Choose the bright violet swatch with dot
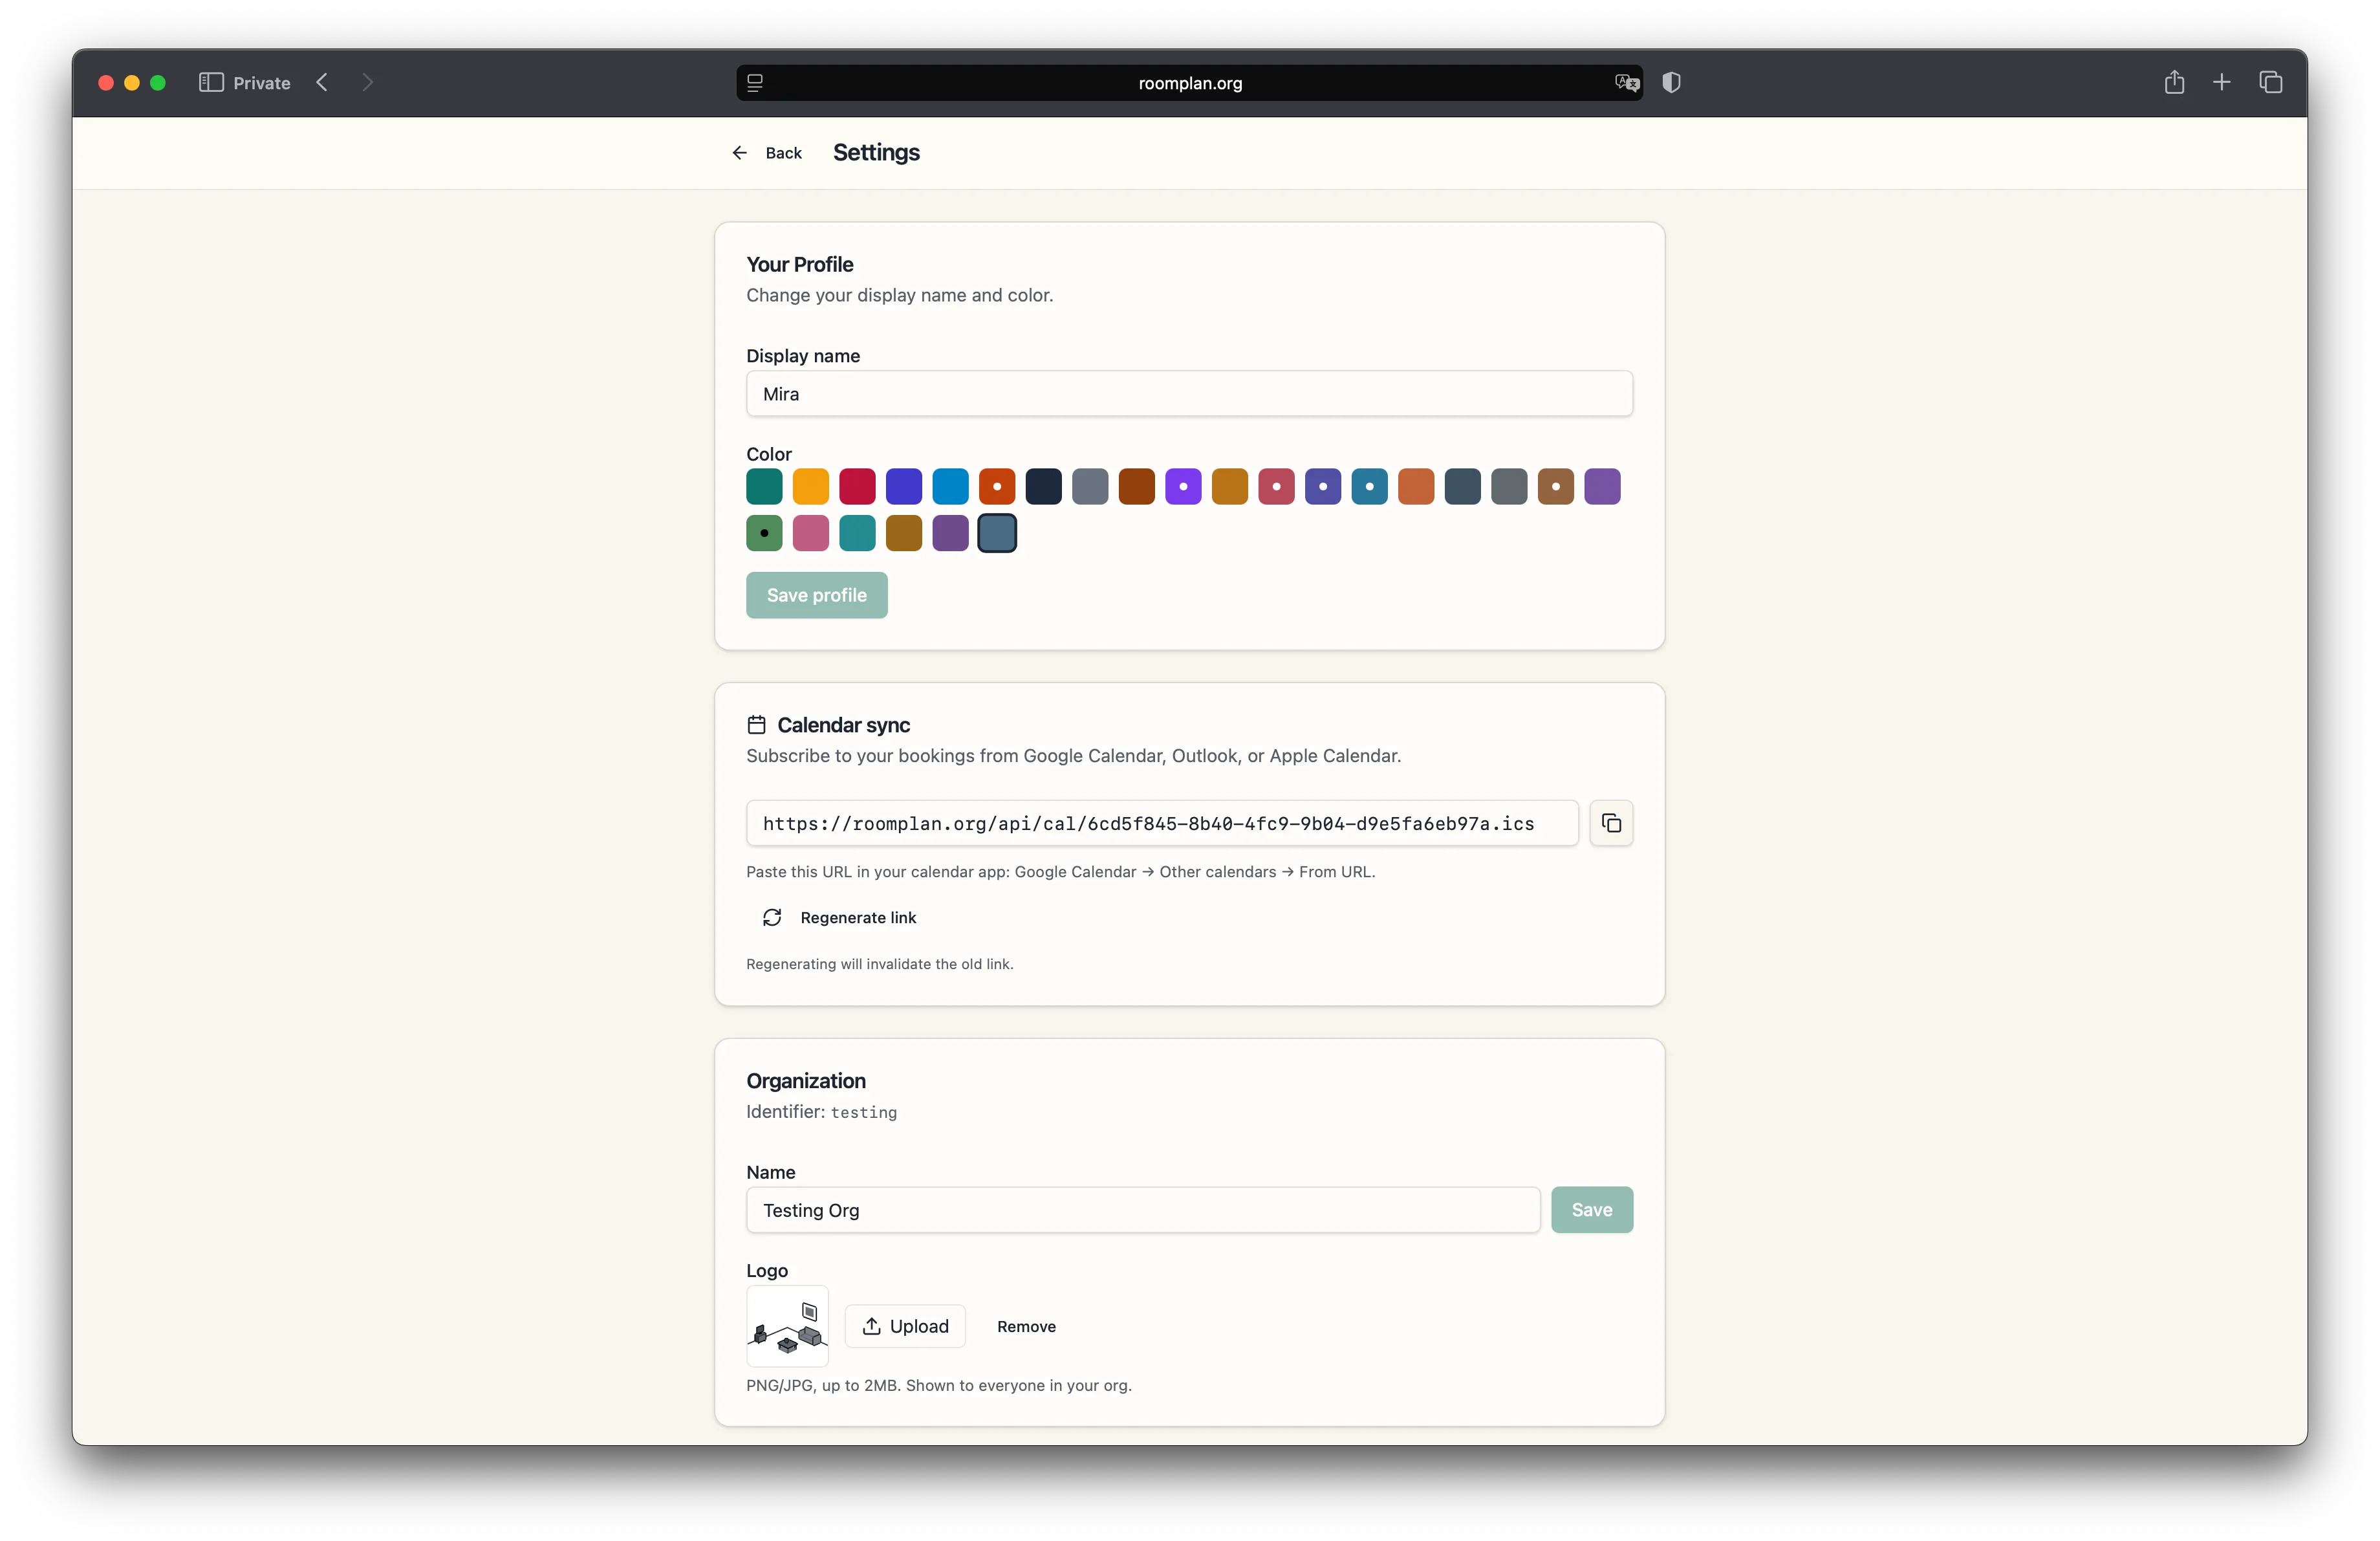 [1183, 486]
